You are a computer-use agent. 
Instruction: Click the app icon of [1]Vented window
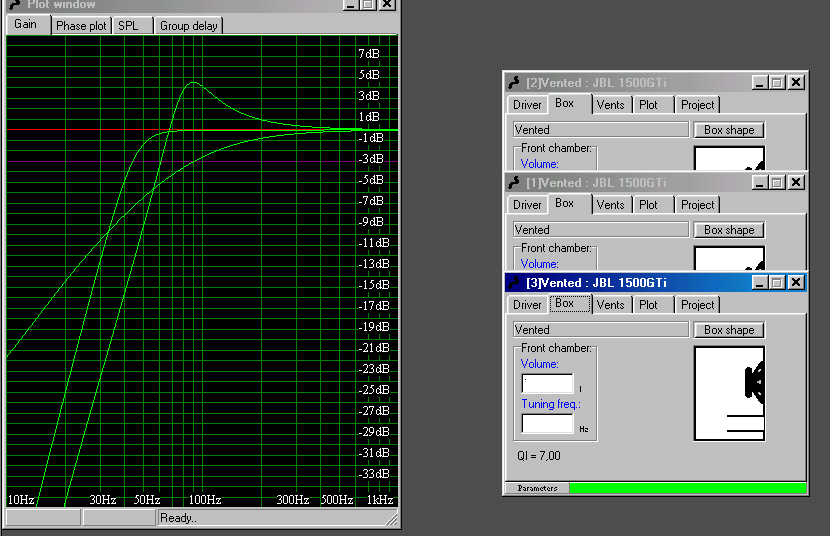click(514, 183)
